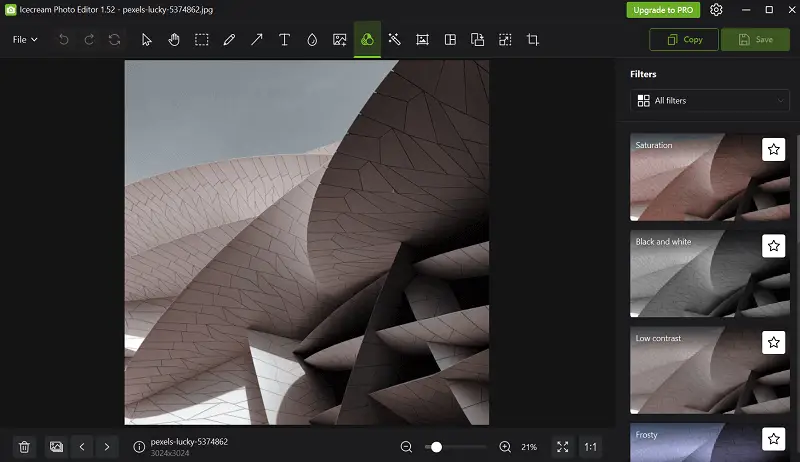
Task: Open the image gallery icon
Action: pos(56,447)
